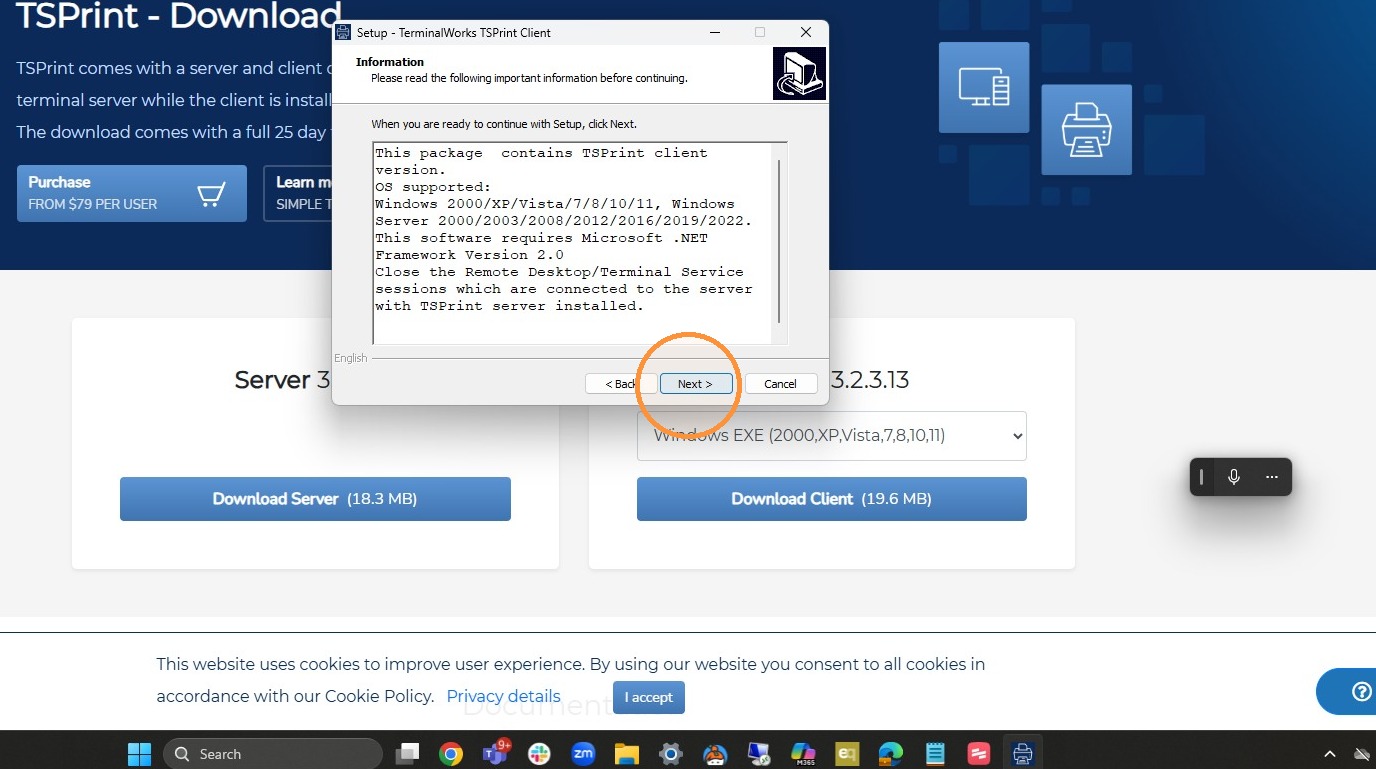
Task: Open the red striped app icon in the taskbar
Action: pos(979,754)
